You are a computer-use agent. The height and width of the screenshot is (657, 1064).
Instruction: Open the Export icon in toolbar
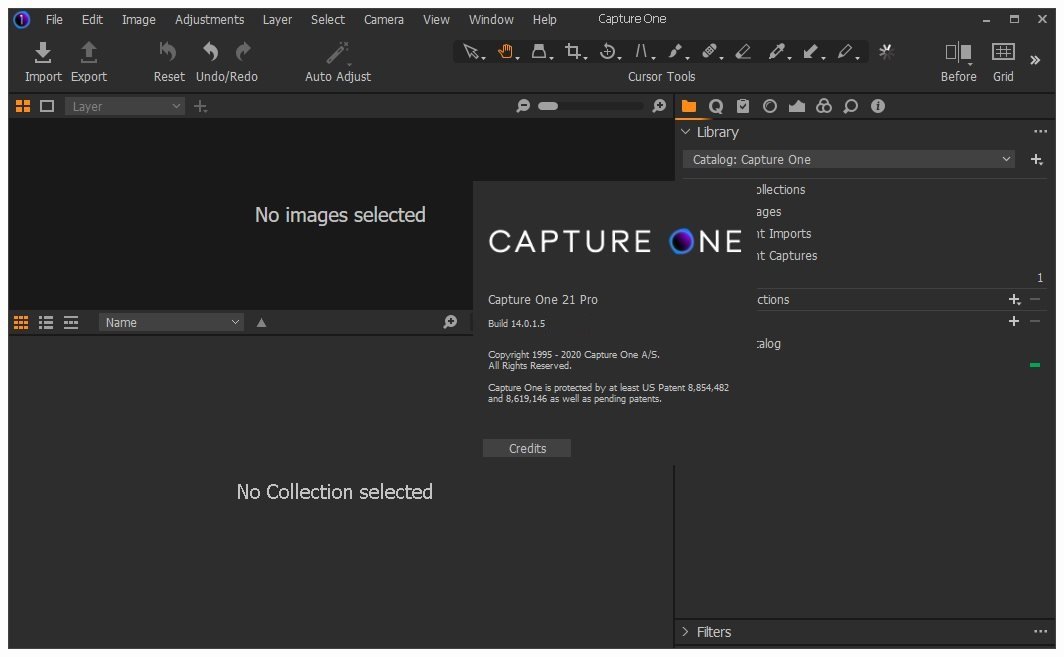[x=88, y=52]
